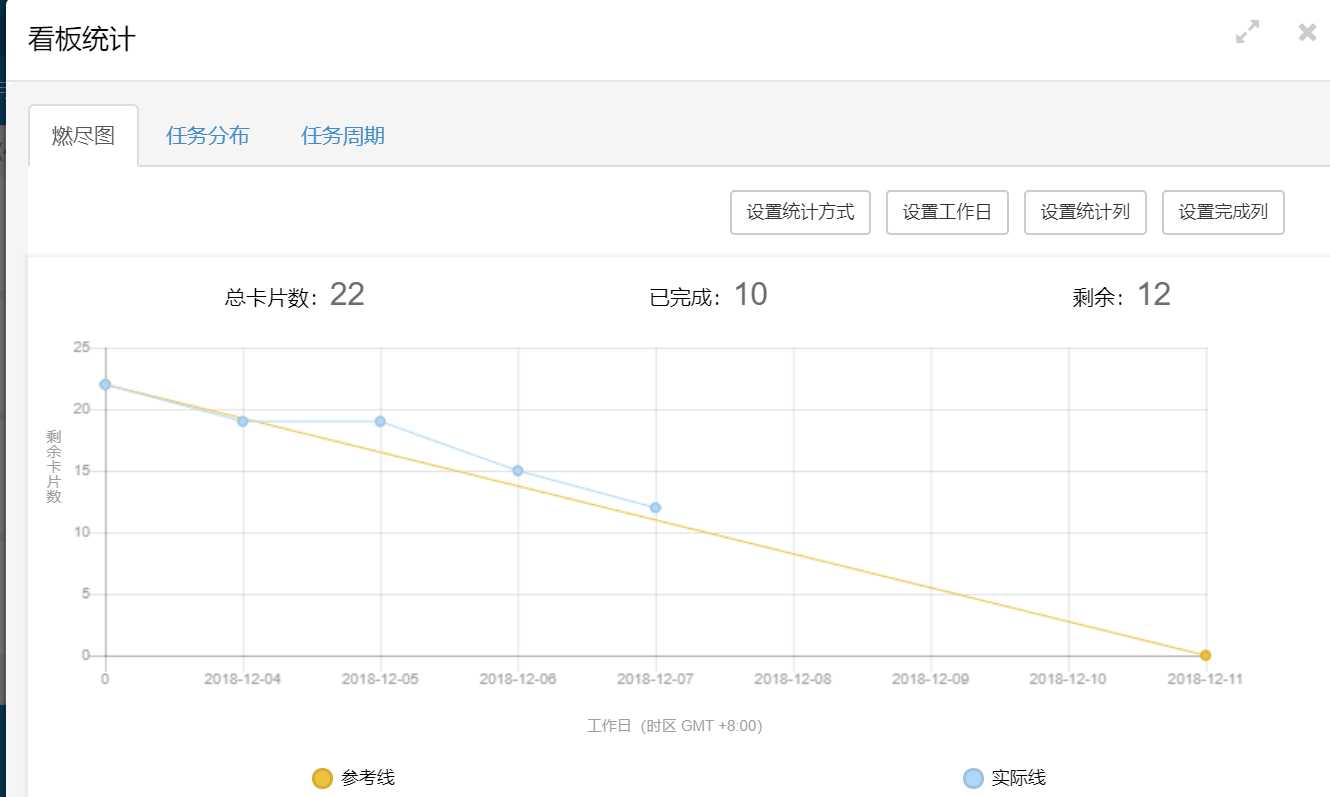Switch to the 燃尽图 tab
Image resolution: width=1330 pixels, height=797 pixels.
coord(83,136)
